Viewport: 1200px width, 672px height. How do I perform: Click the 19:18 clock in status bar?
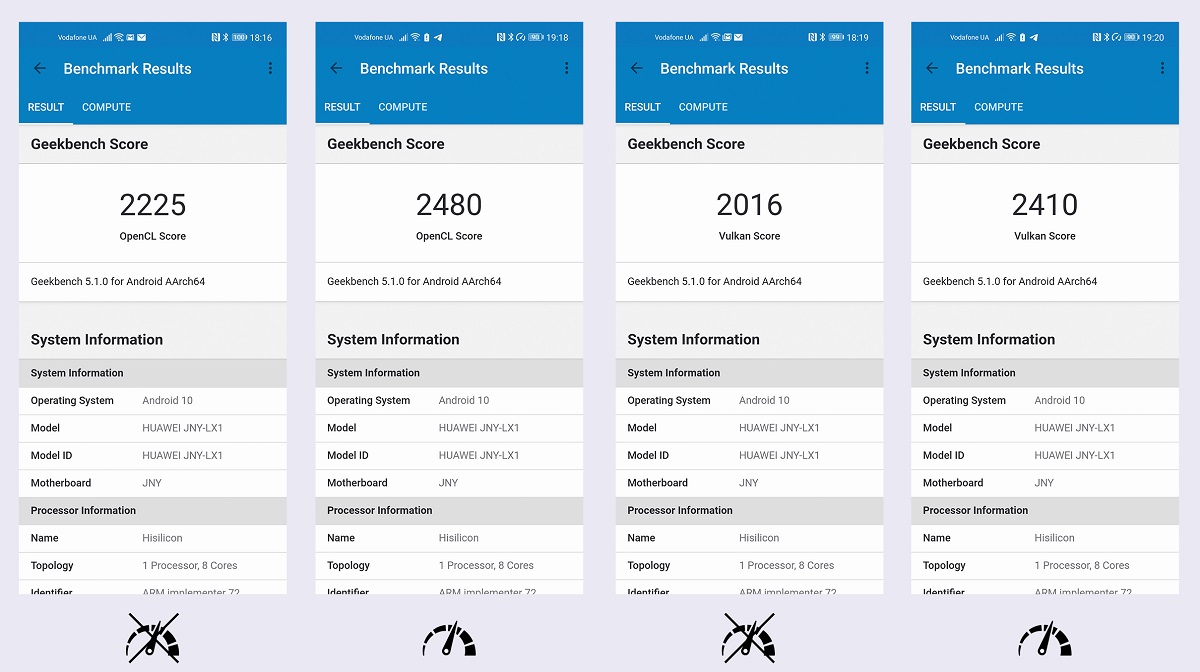557,38
